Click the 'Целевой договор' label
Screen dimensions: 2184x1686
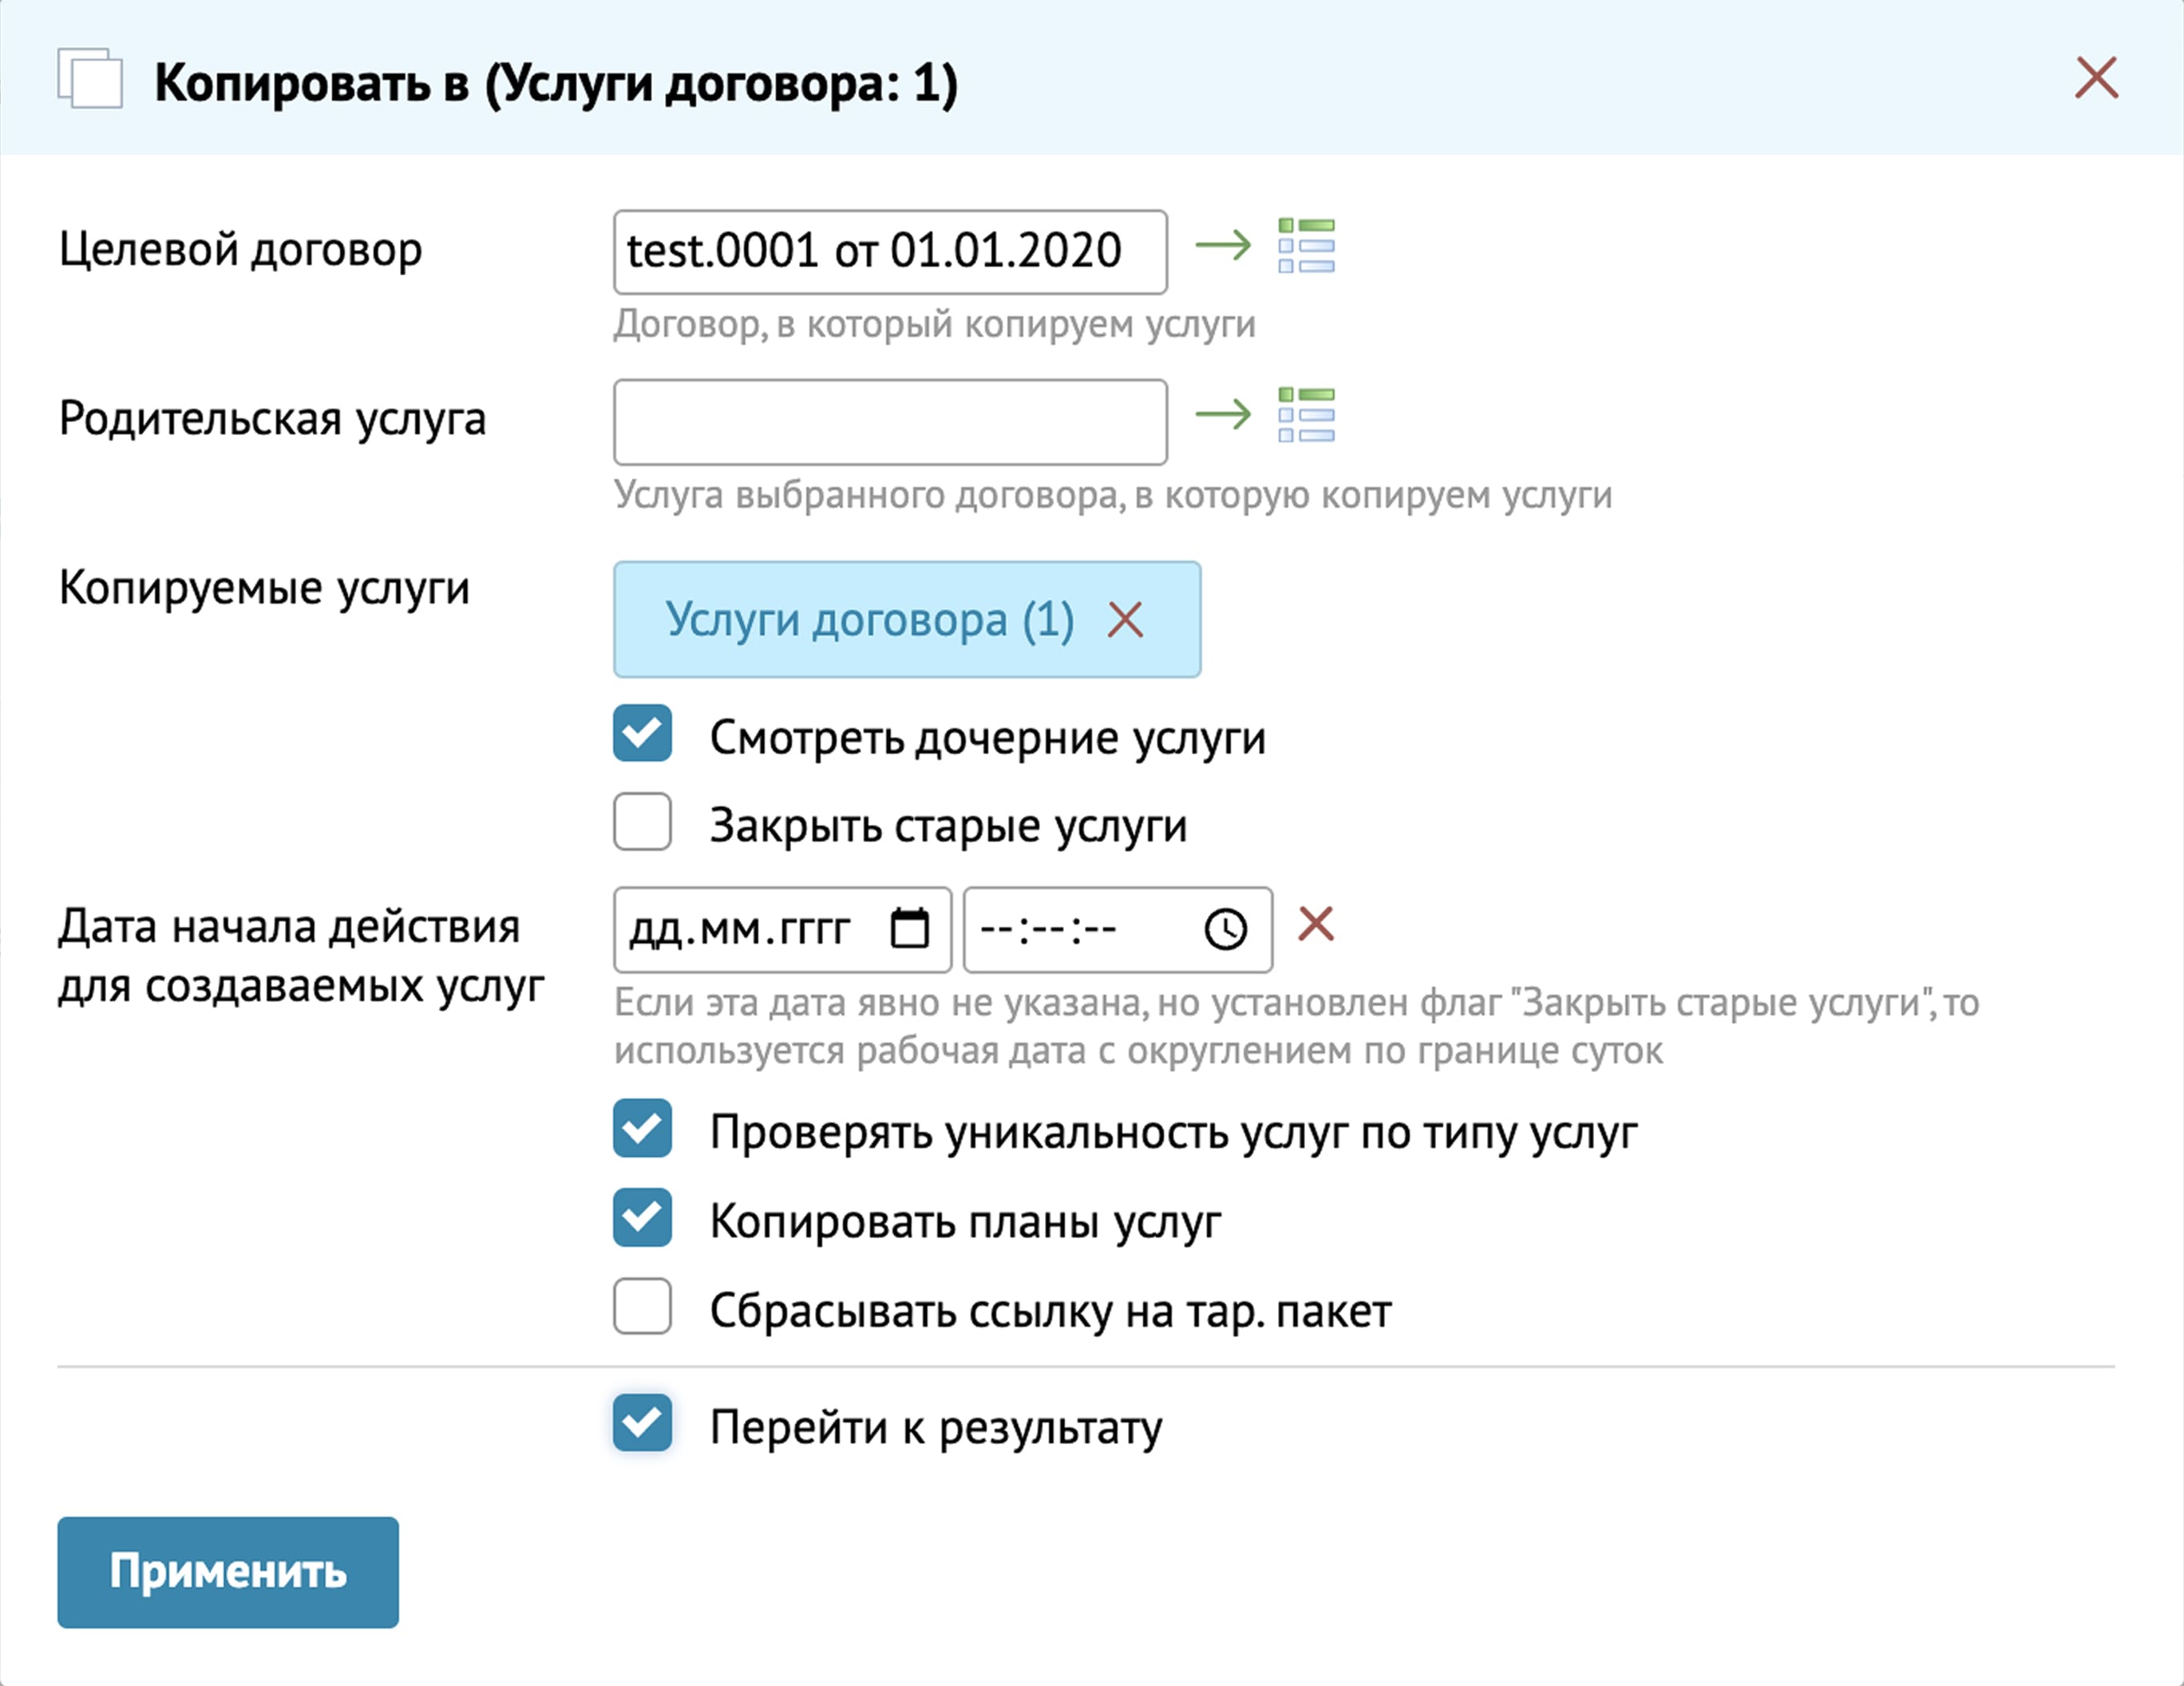point(240,250)
